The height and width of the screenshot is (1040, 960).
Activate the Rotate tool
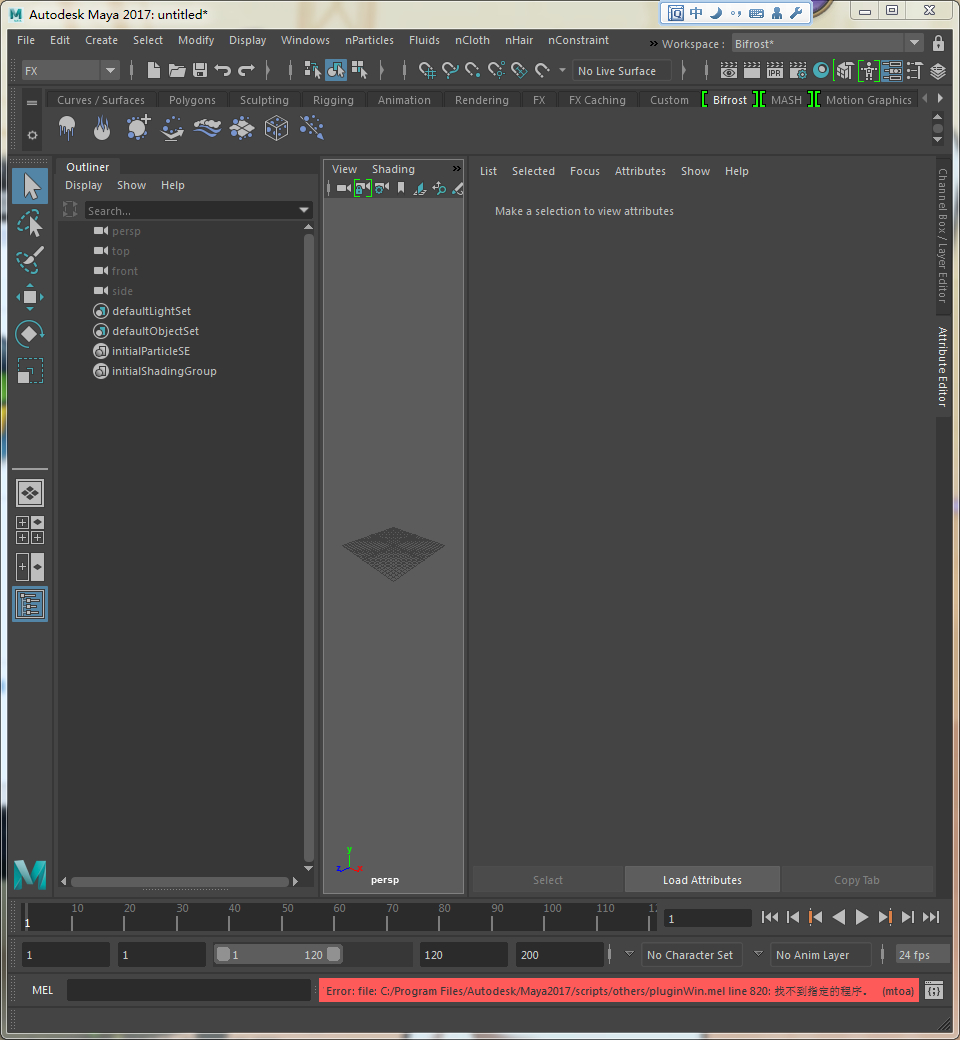click(x=30, y=334)
